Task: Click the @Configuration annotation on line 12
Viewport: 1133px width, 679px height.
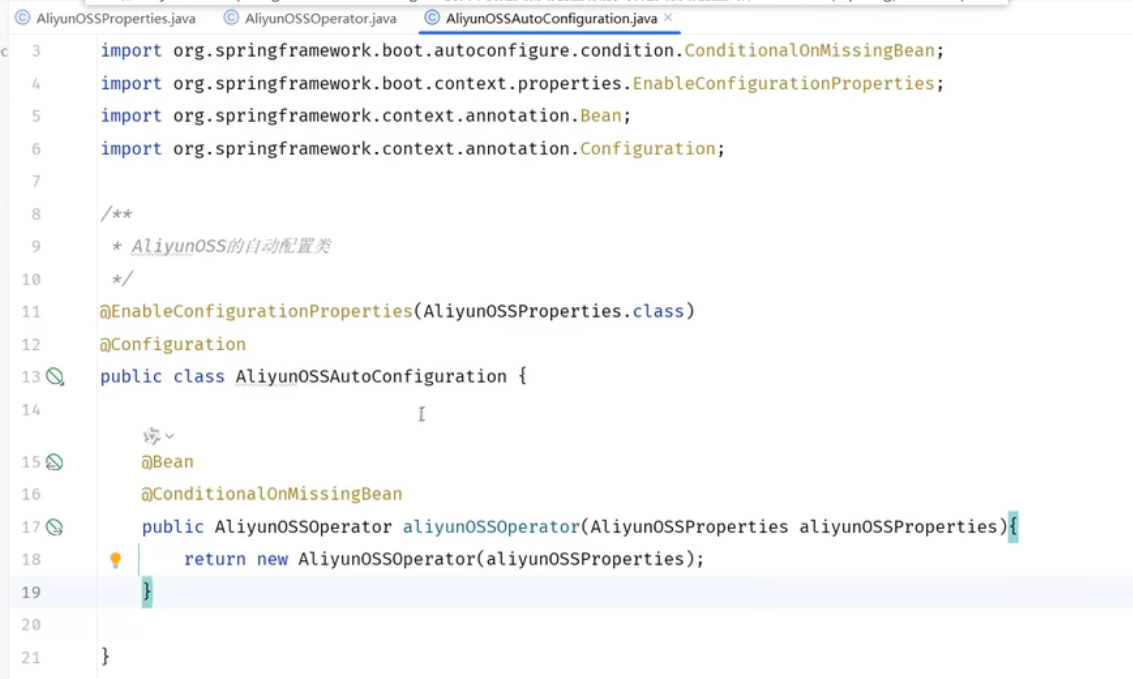Action: pos(173,345)
